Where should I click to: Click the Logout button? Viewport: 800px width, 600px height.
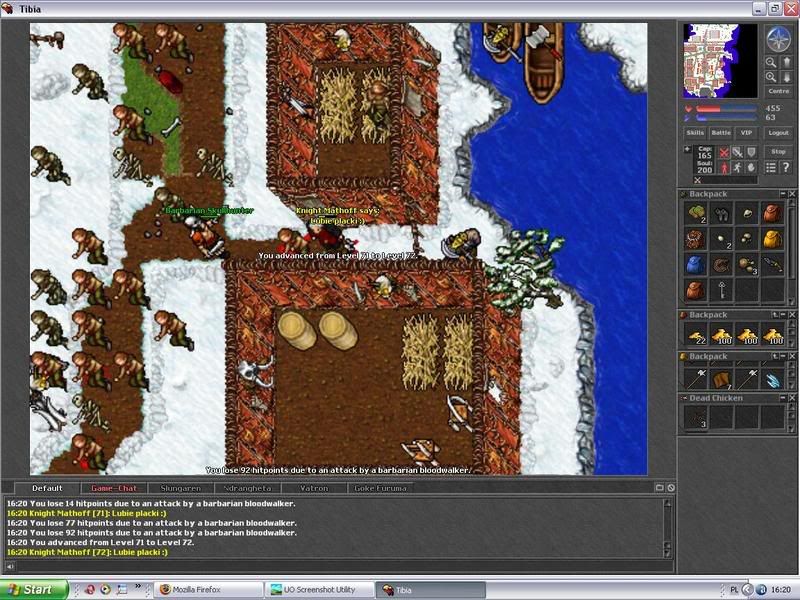click(779, 133)
